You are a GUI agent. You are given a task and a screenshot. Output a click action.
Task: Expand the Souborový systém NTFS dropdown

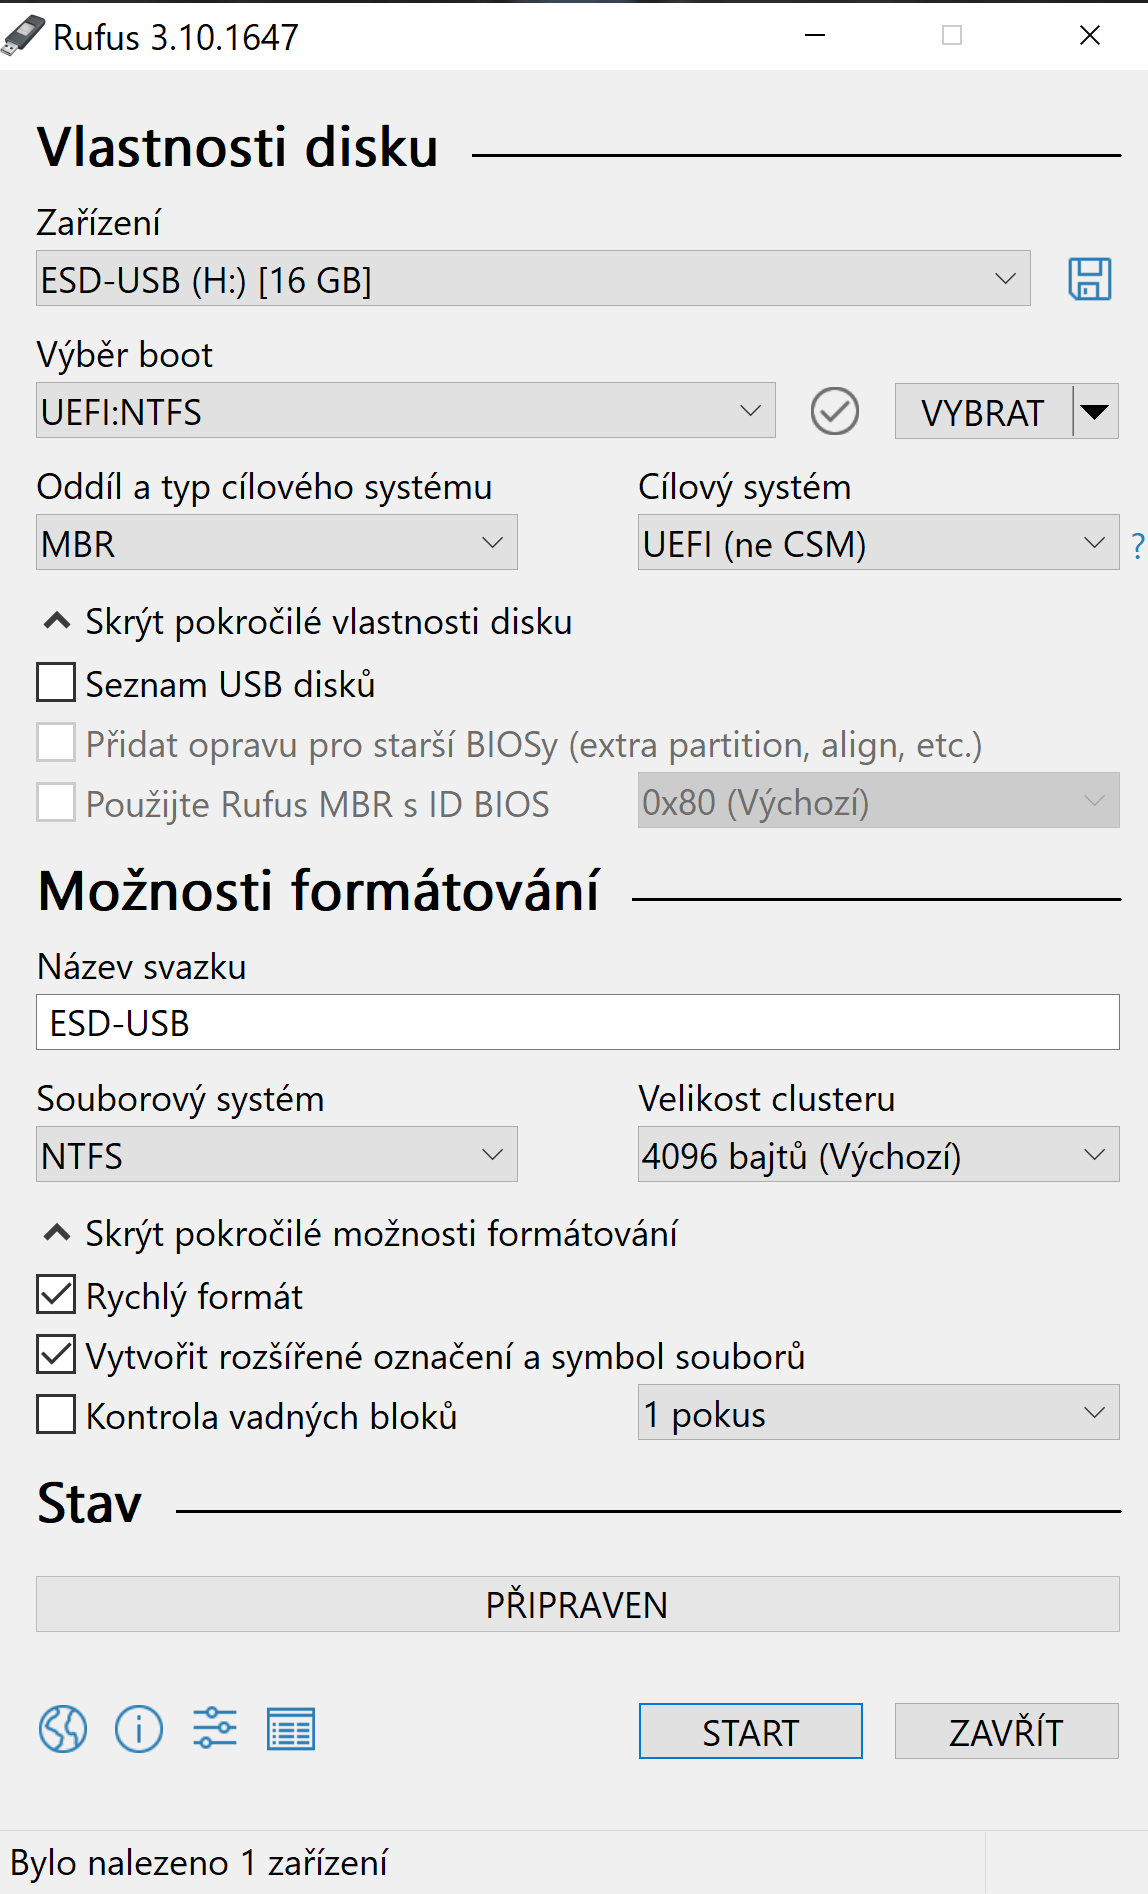pyautogui.click(x=277, y=1155)
